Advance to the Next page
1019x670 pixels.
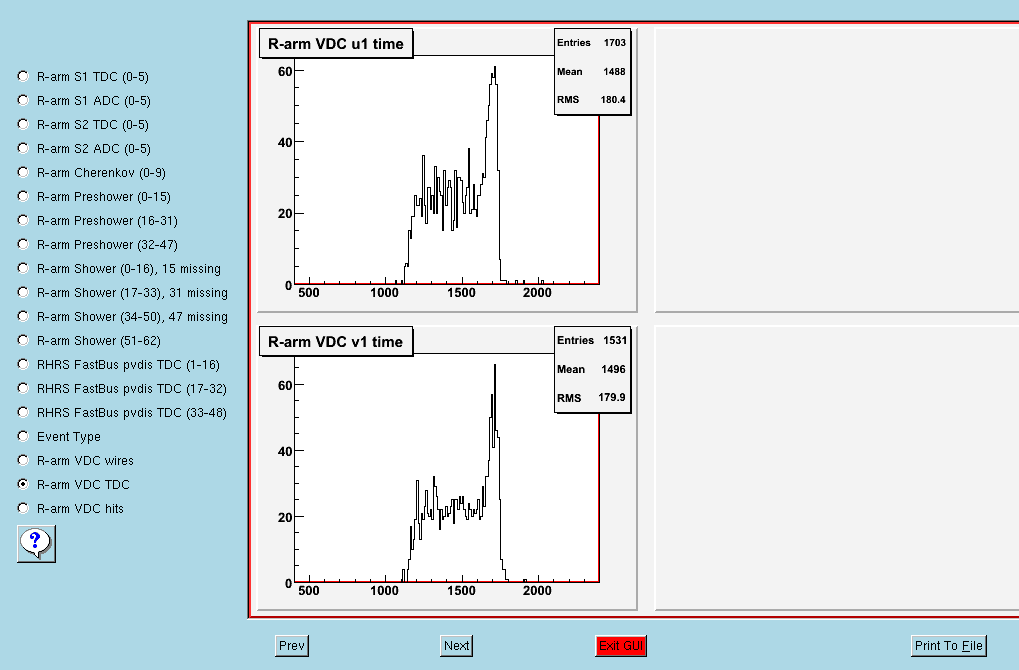(x=456, y=646)
